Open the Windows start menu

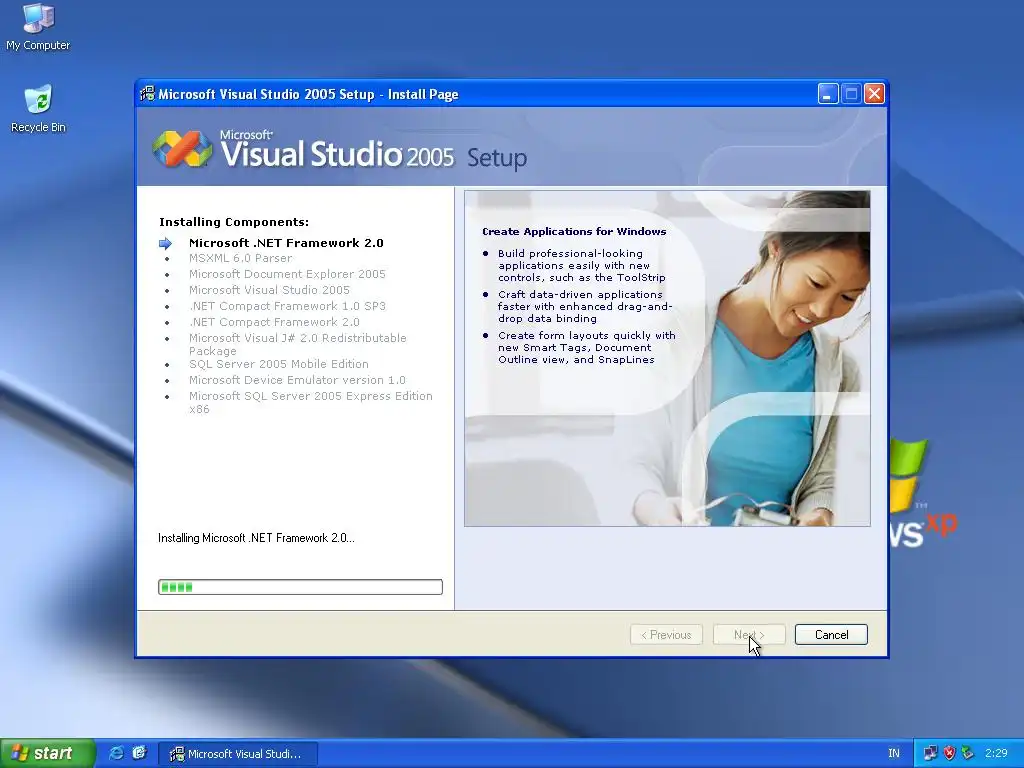pos(48,753)
